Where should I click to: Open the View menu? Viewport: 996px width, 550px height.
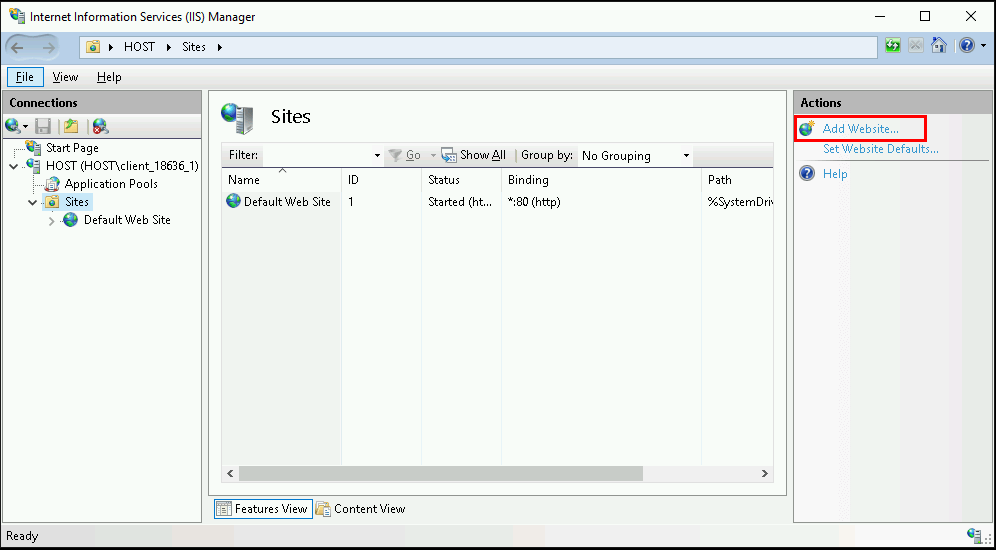point(65,77)
